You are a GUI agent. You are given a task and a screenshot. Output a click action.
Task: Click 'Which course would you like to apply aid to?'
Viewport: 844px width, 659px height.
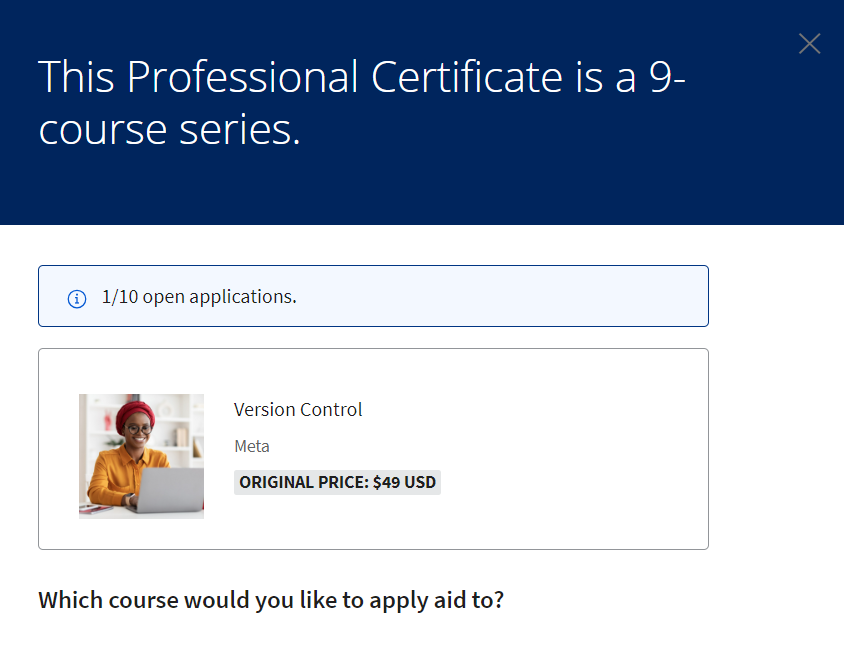(271, 601)
